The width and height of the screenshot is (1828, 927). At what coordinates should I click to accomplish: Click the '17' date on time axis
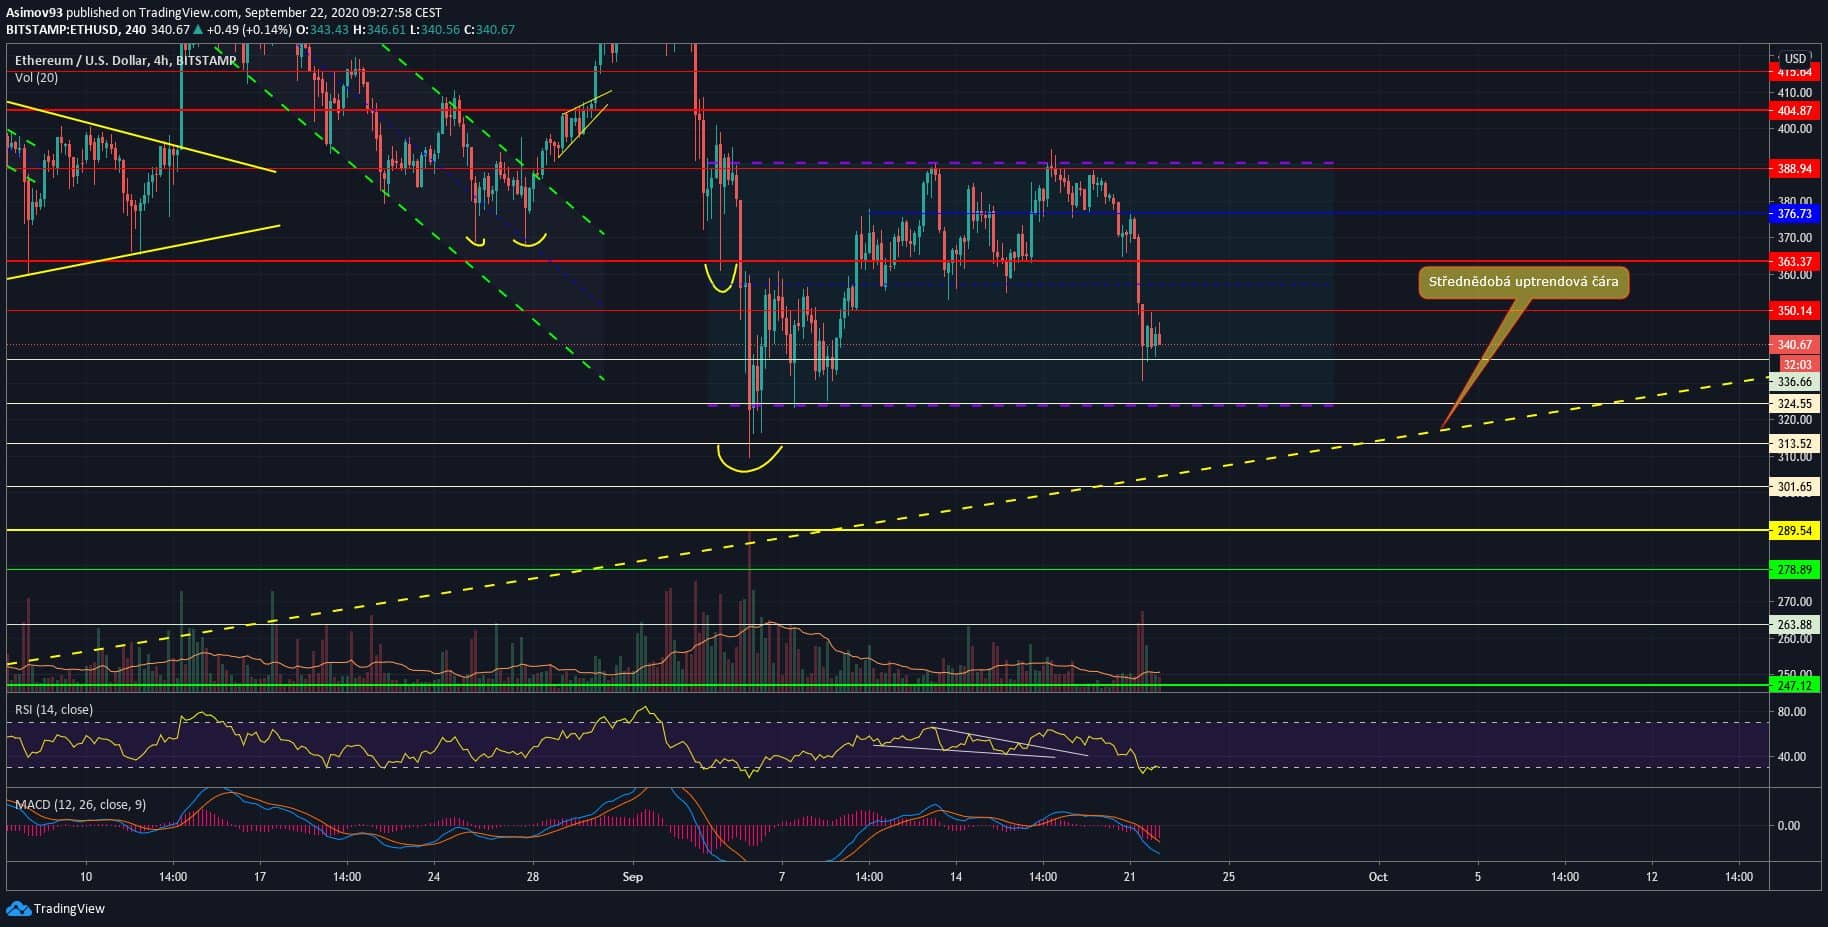(260, 877)
